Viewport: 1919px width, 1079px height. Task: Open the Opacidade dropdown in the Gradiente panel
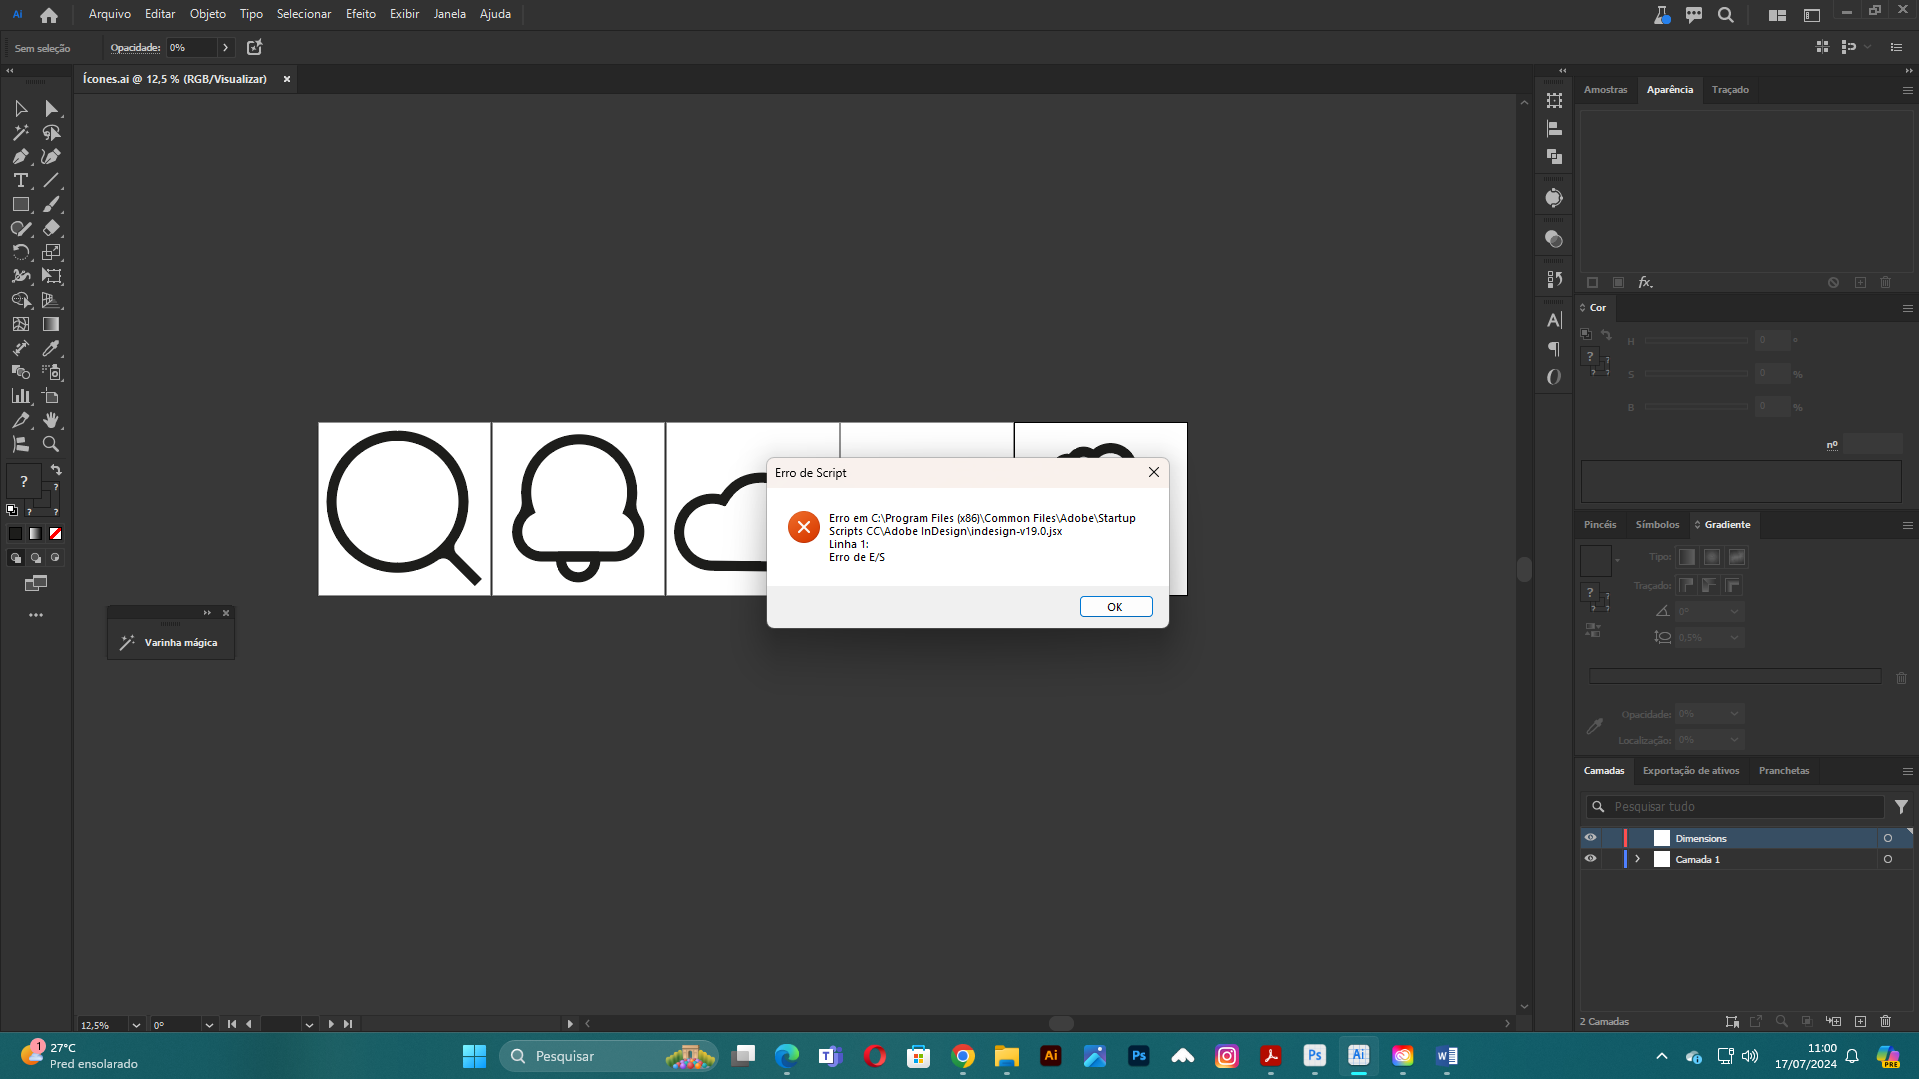click(1733, 713)
